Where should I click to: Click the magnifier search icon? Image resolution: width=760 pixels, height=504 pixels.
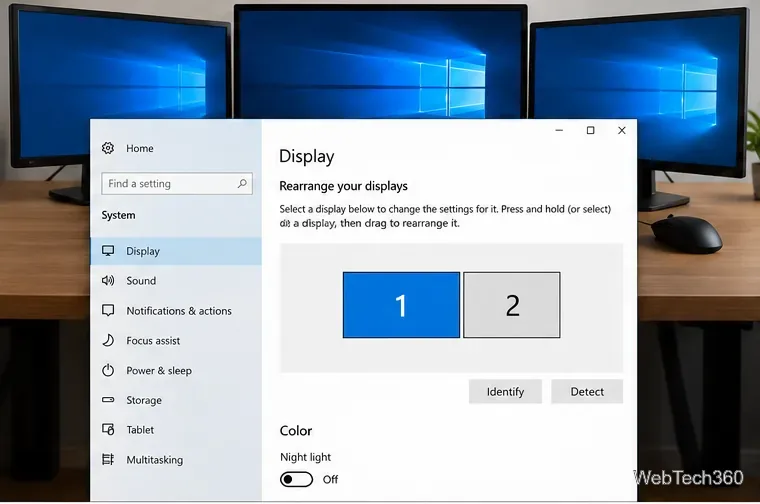pyautogui.click(x=242, y=183)
